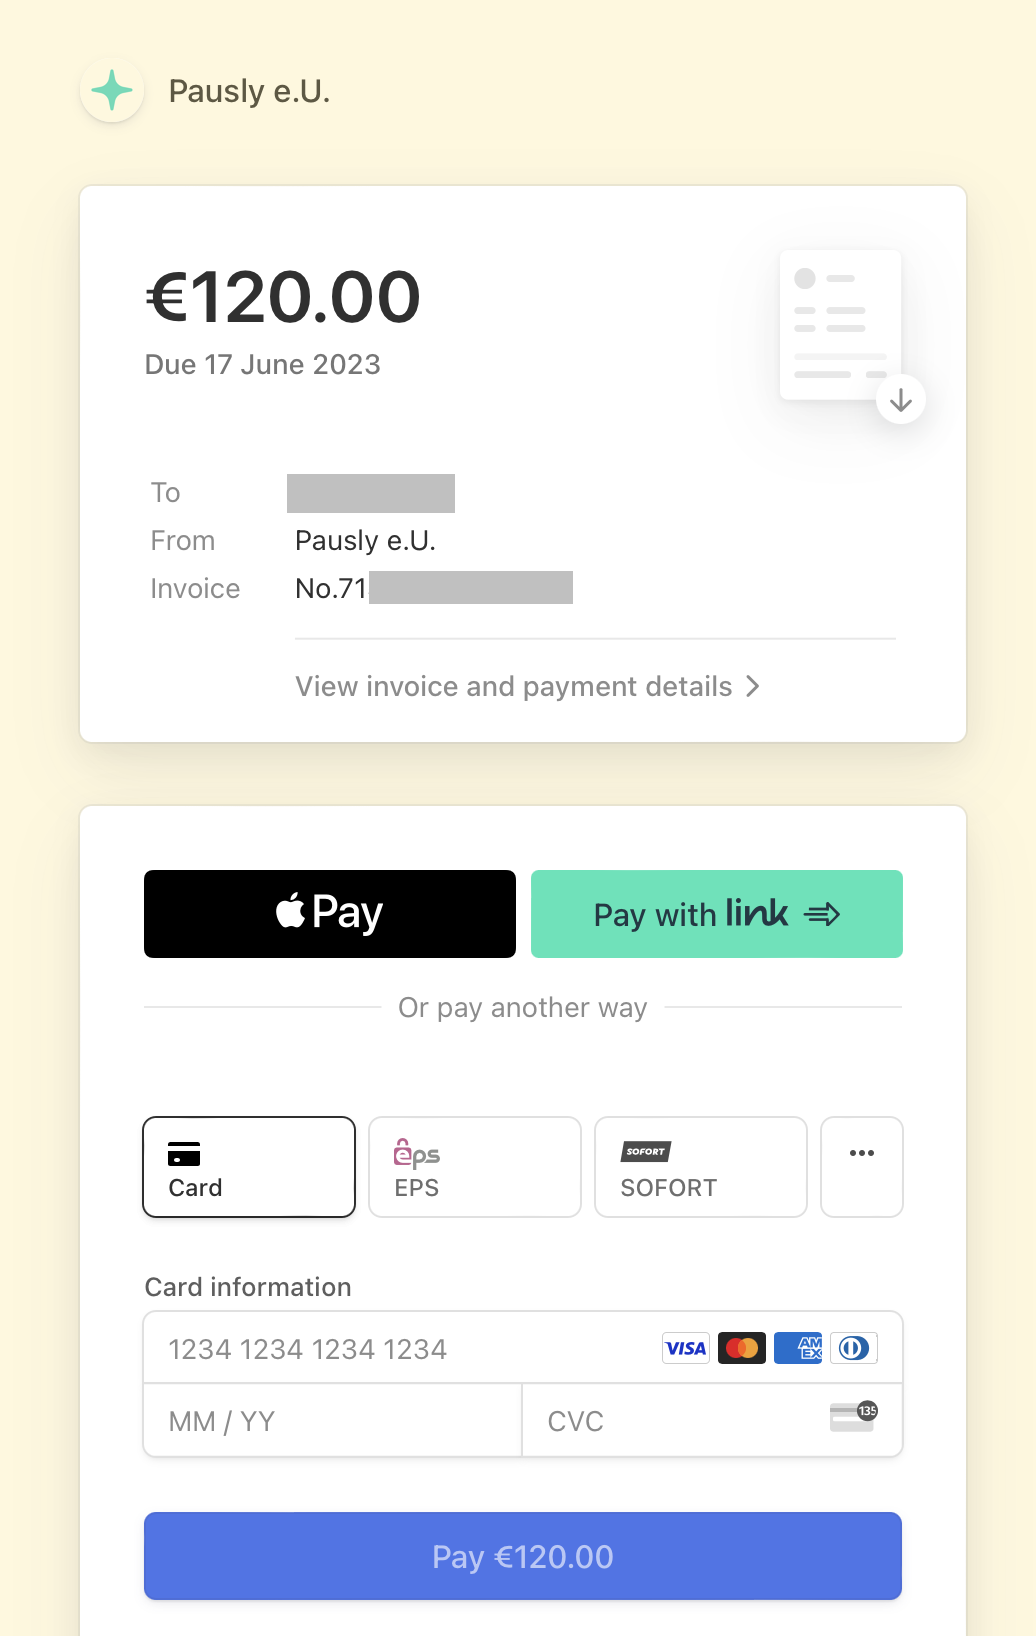Viewport: 1036px width, 1636px height.
Task: Expand View invoice and payment details
Action: pos(514,687)
